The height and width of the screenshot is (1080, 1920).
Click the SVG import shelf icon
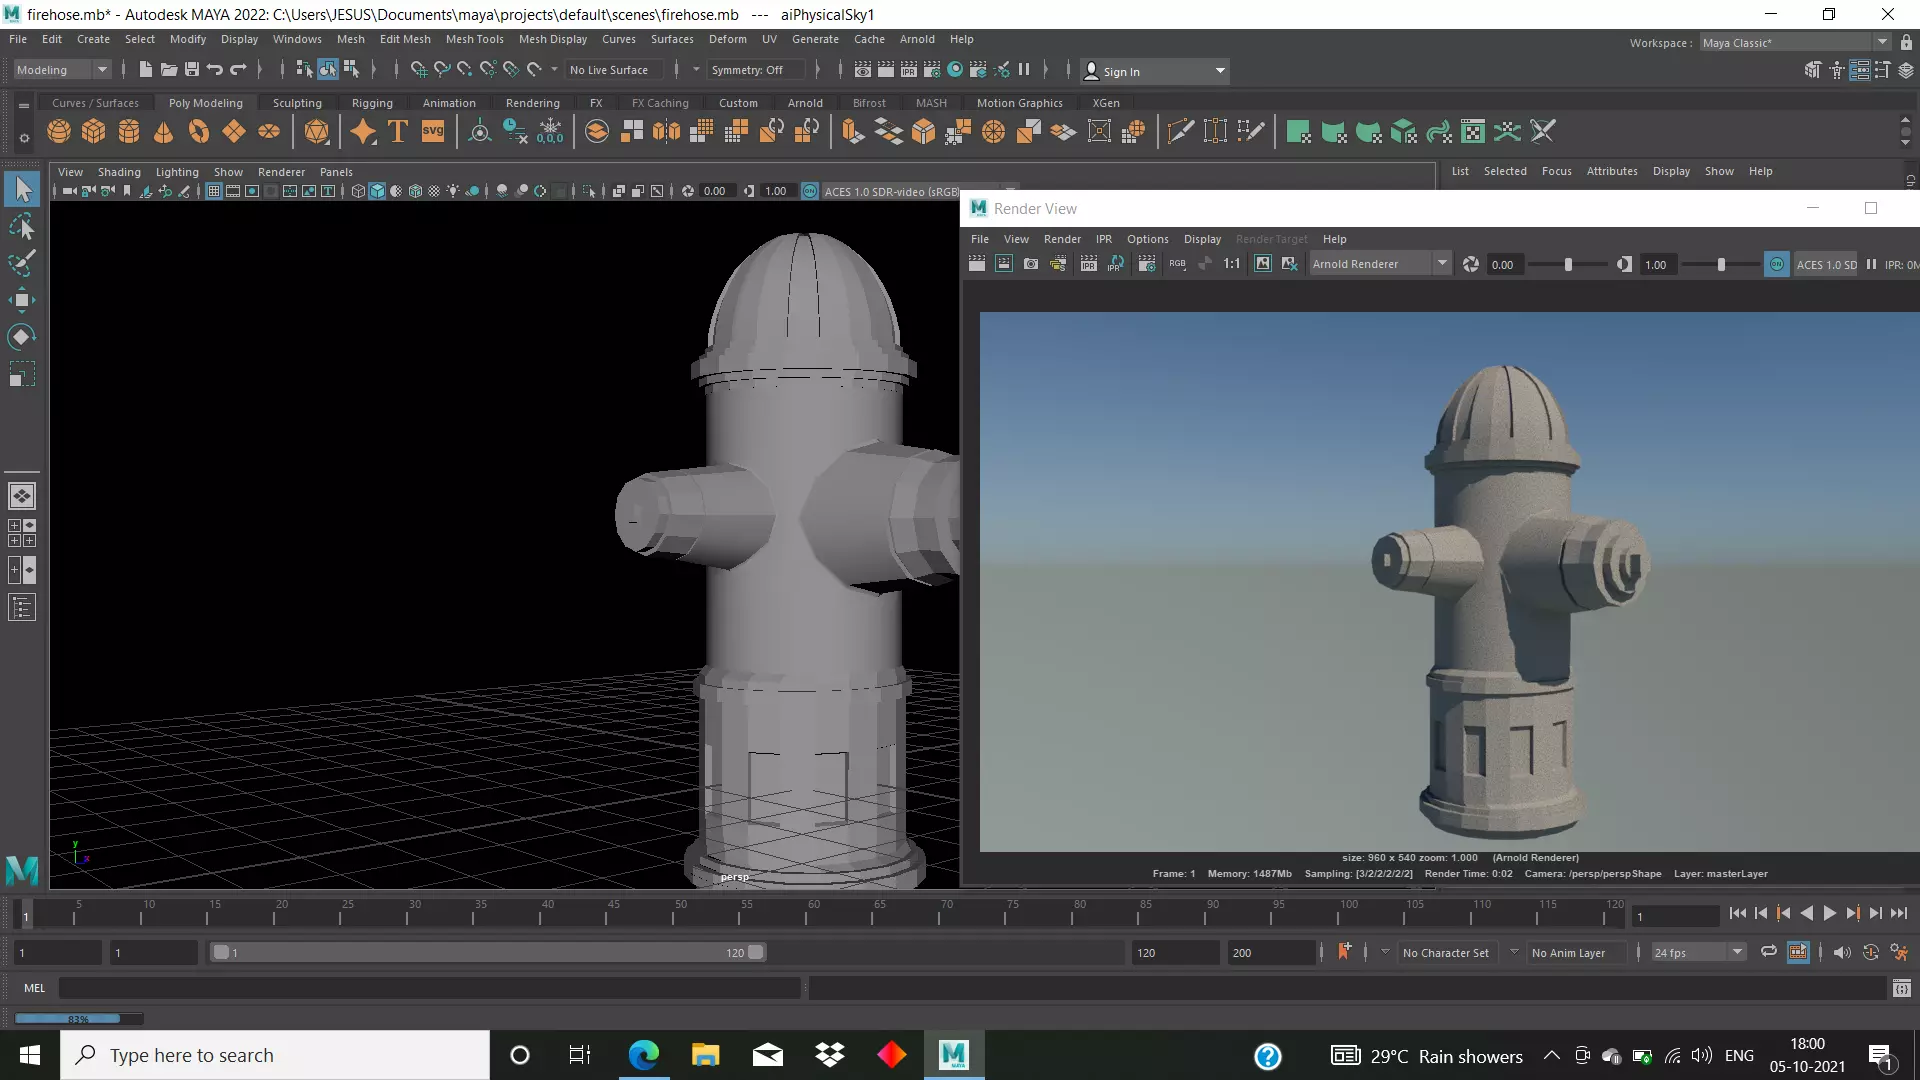(x=433, y=132)
